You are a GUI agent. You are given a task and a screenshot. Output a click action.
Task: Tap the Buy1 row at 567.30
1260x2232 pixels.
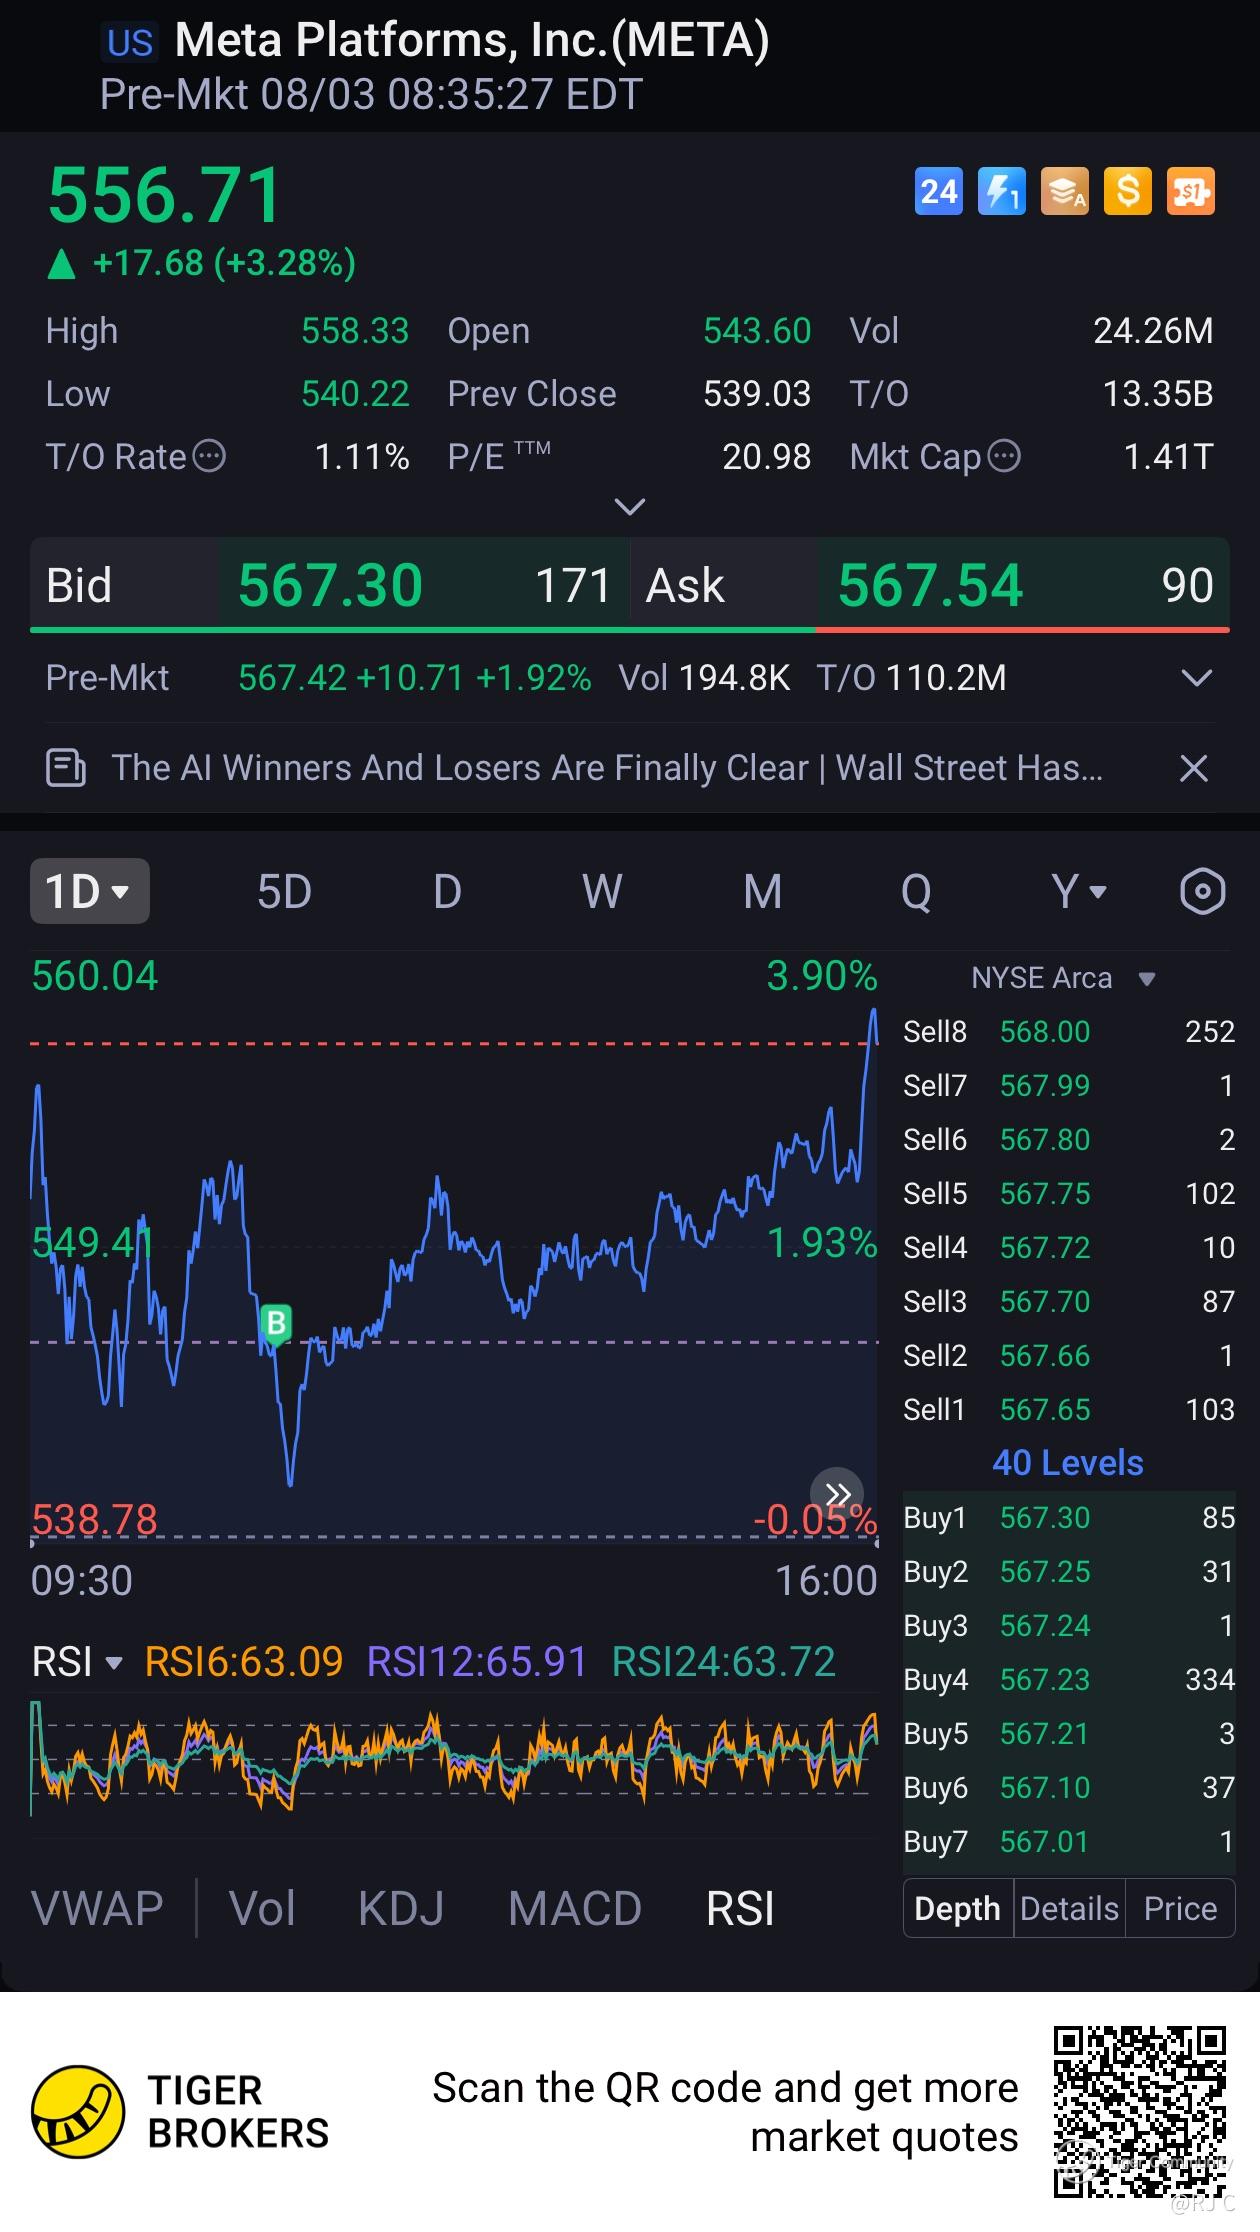1069,1517
